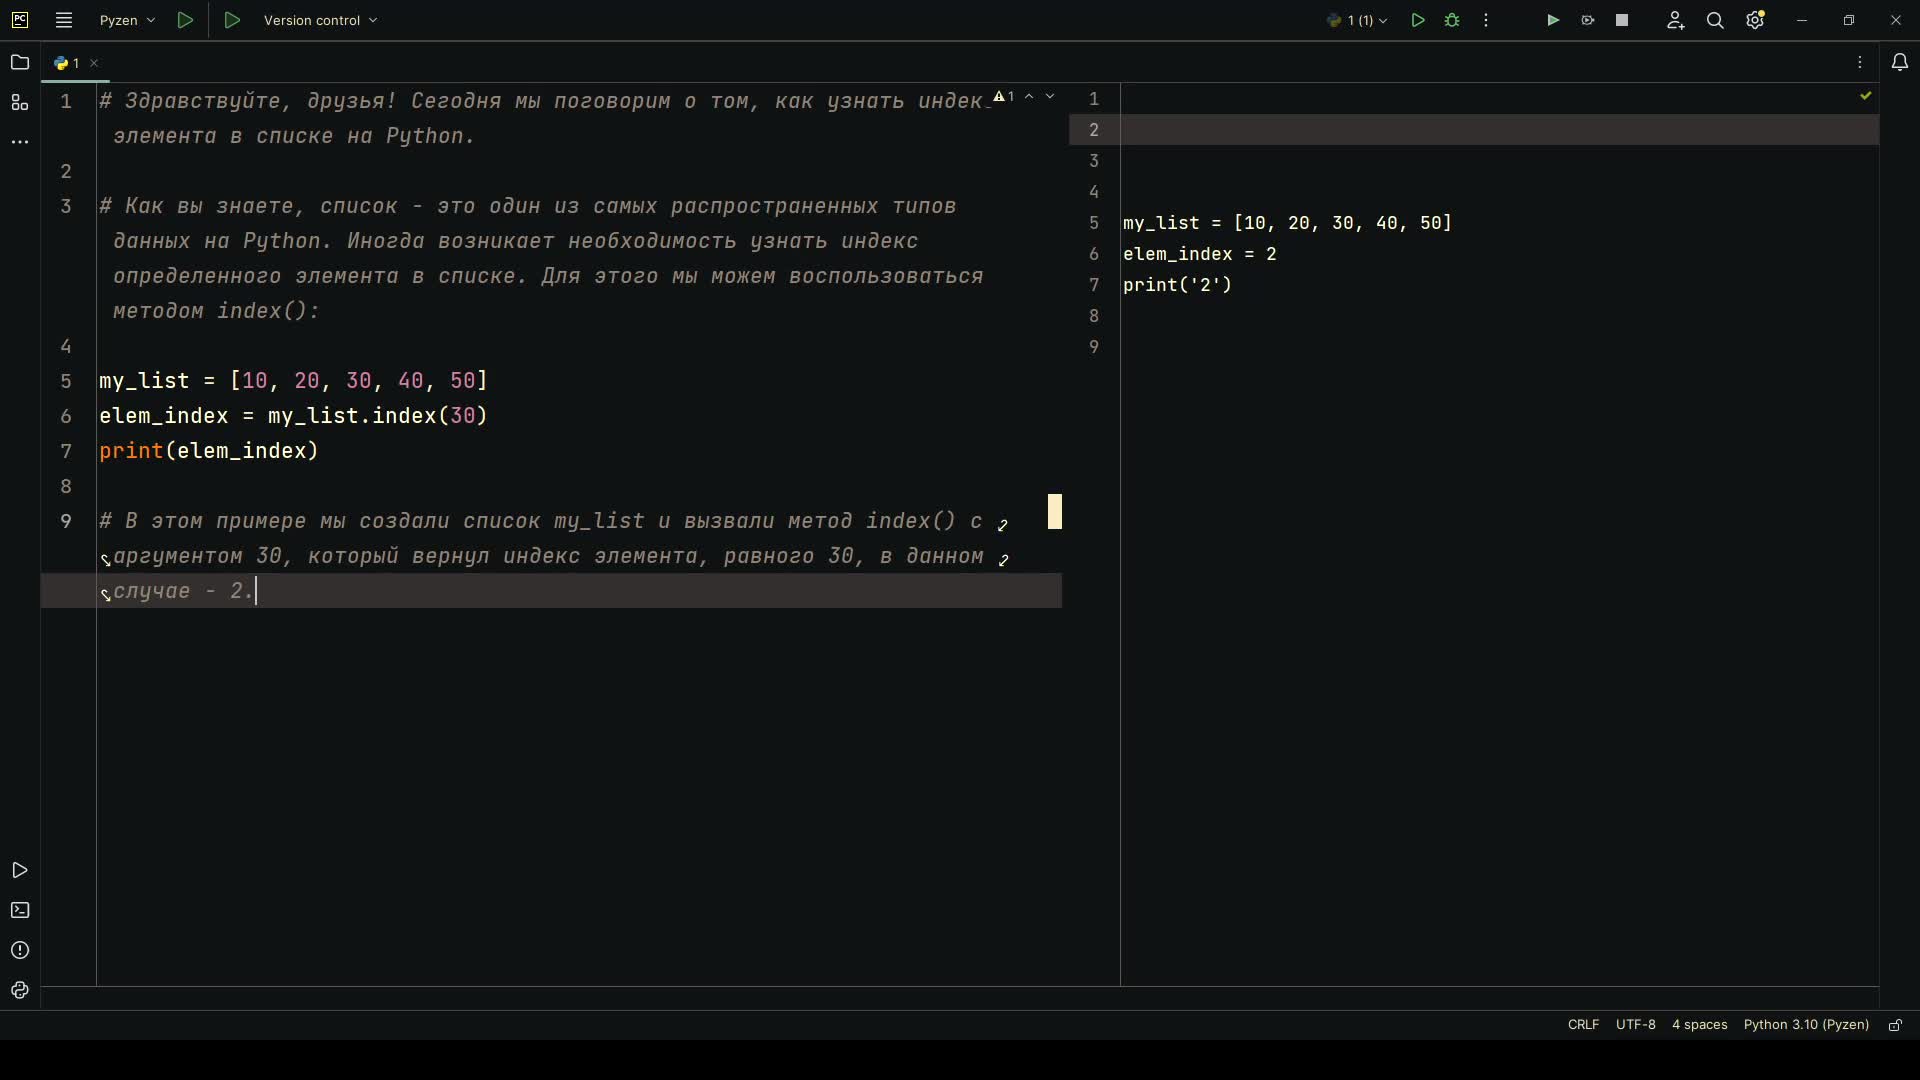Click the yellow warning stripe marker near scrollbar

pyautogui.click(x=1054, y=511)
